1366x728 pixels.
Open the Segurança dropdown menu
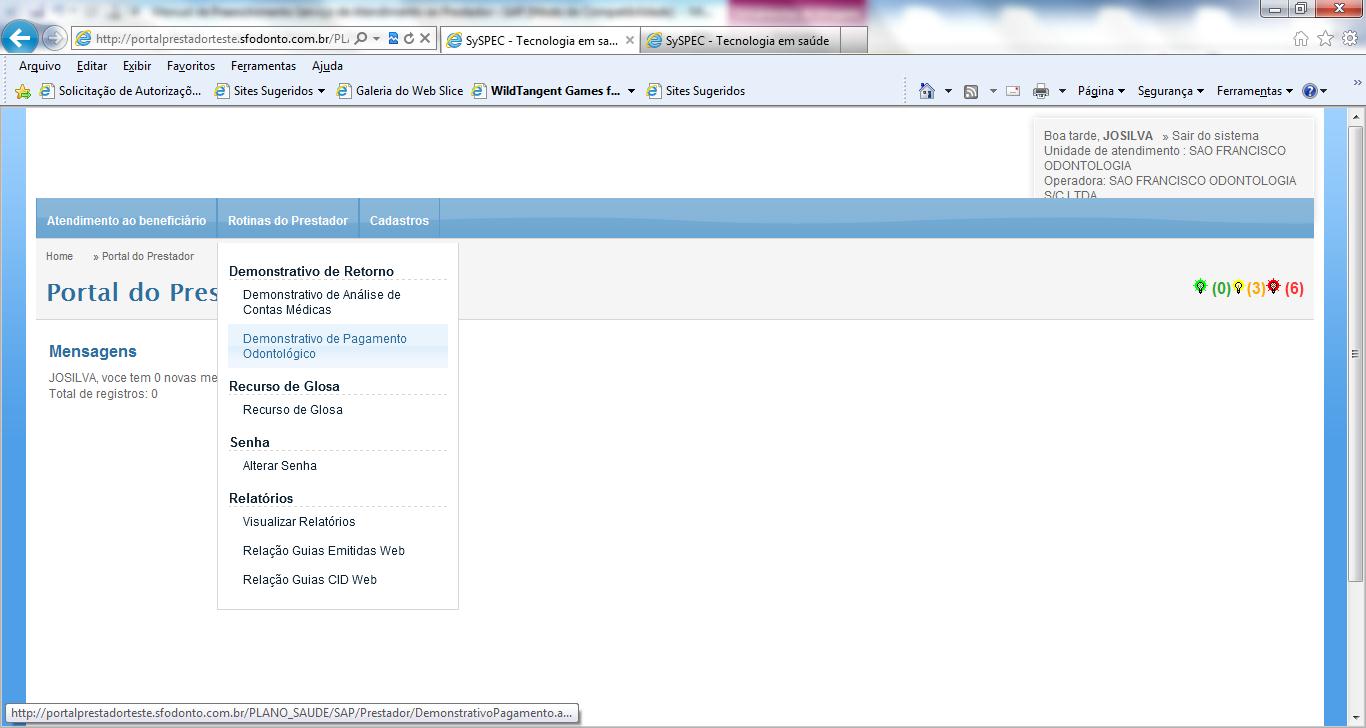pyautogui.click(x=1171, y=91)
